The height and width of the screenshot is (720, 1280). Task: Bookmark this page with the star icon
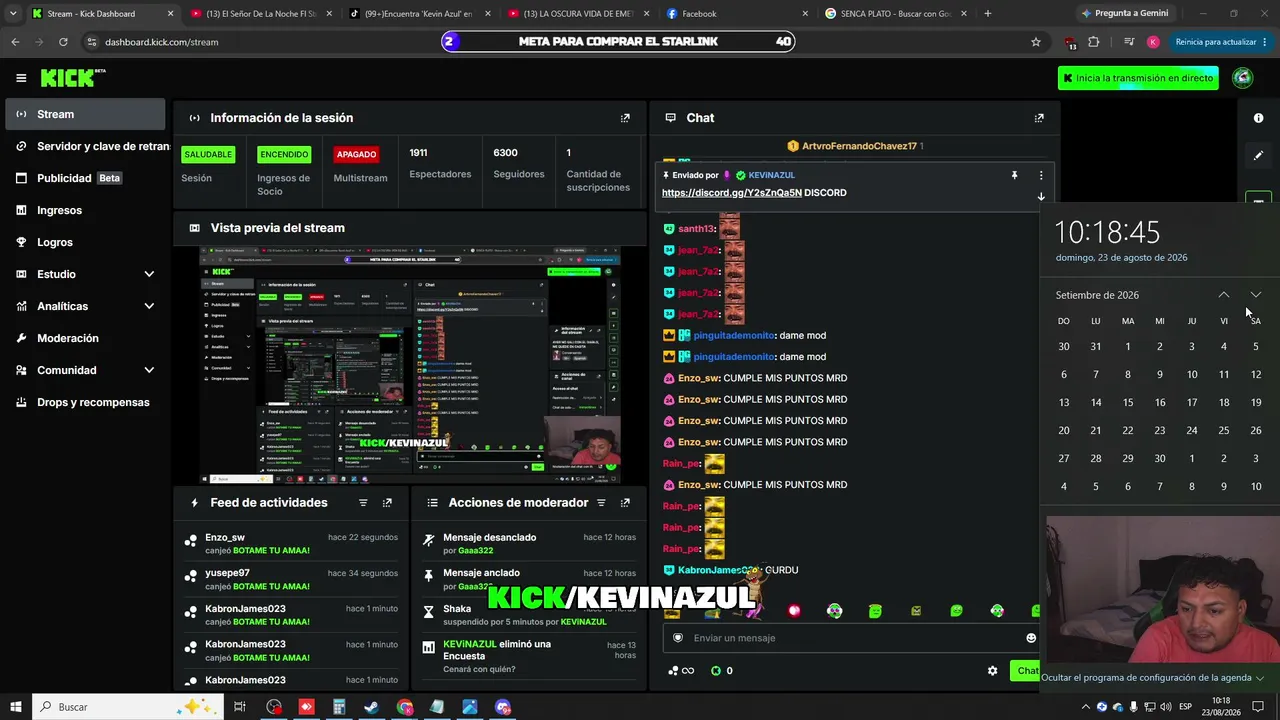pos(1036,42)
